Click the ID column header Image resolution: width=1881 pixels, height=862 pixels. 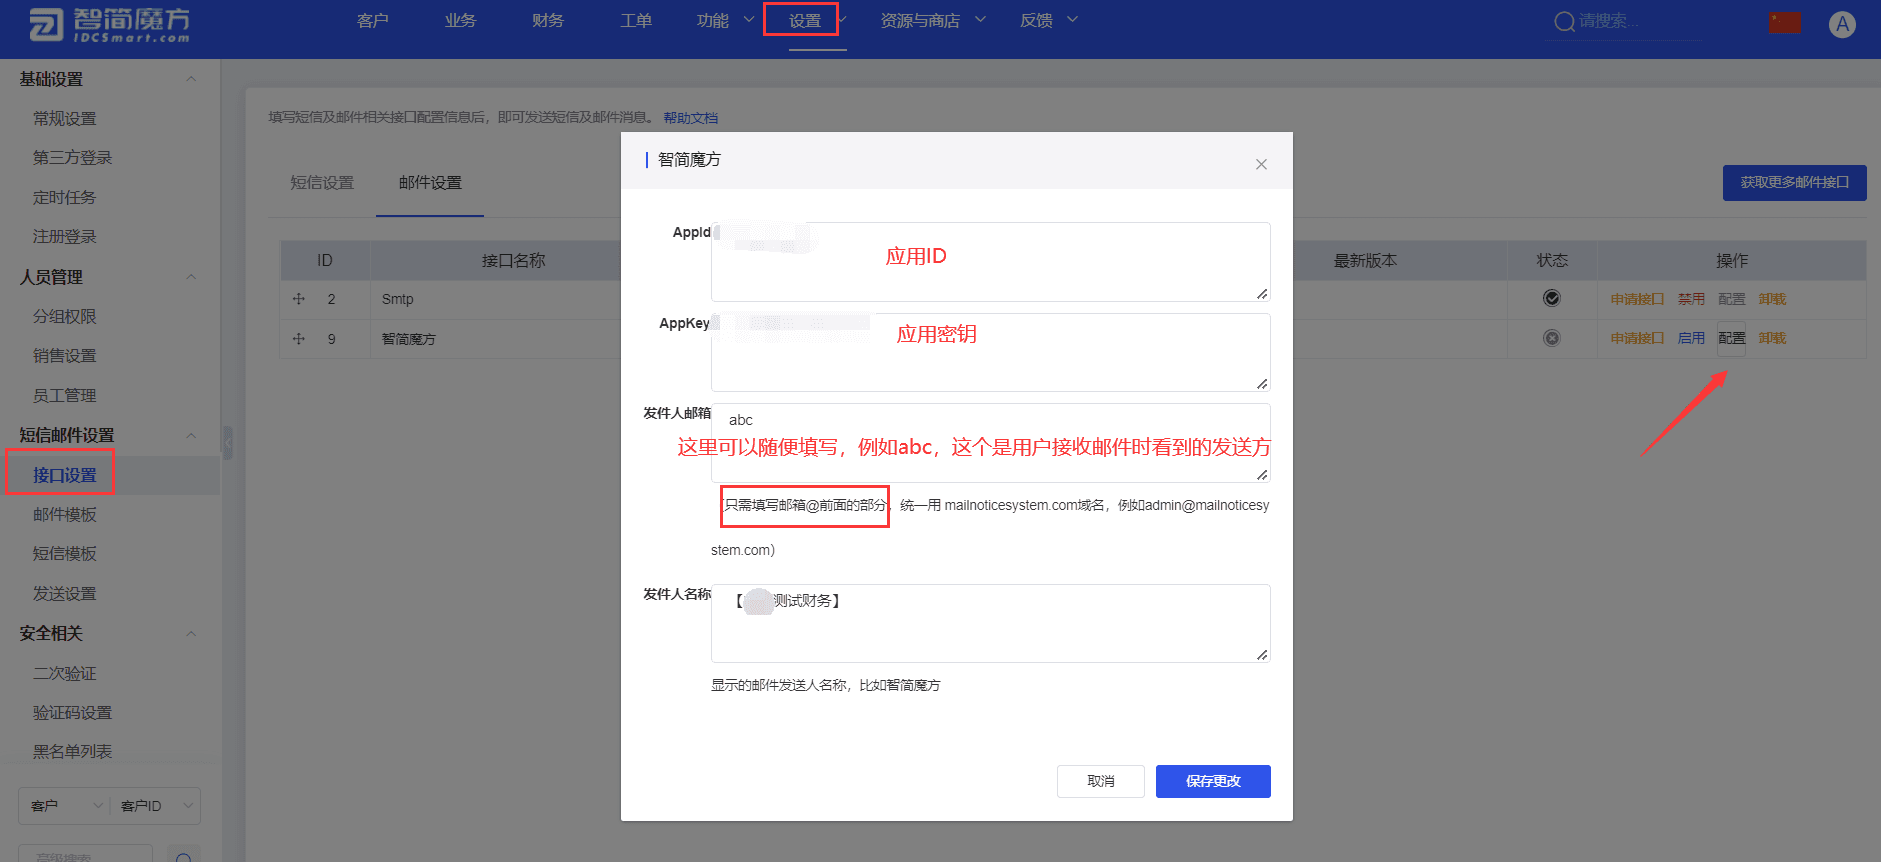(x=325, y=260)
